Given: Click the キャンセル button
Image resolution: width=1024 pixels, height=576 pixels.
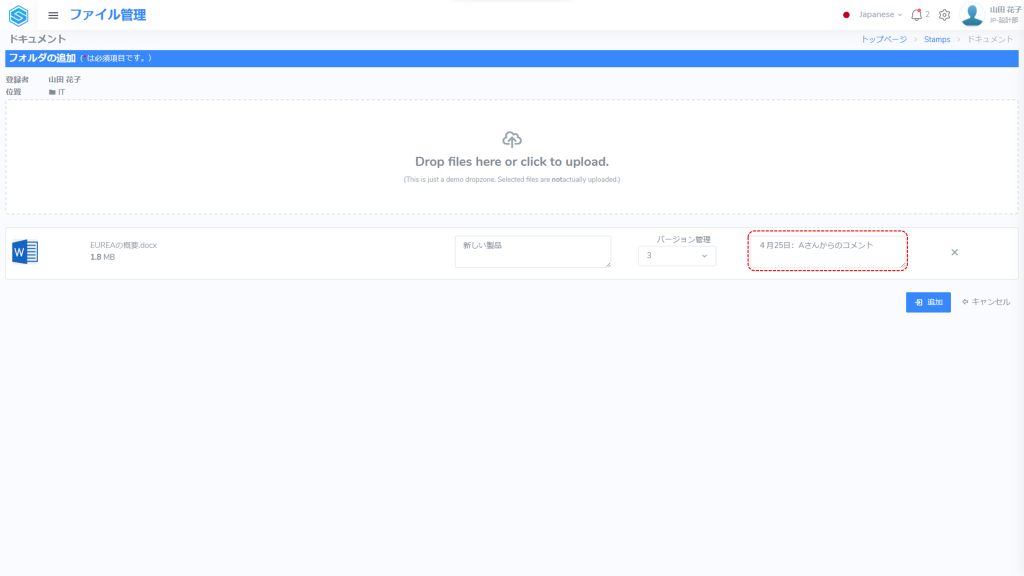Looking at the screenshot, I should click(x=985, y=302).
